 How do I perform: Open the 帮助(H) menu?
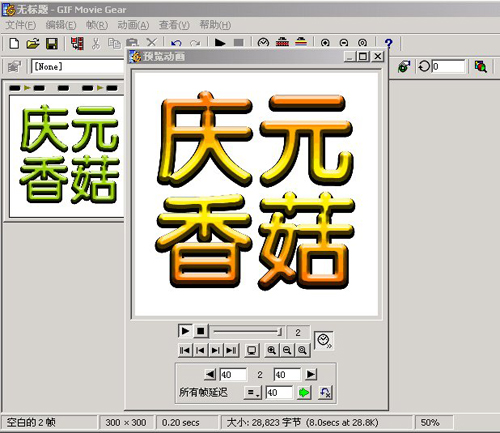click(x=215, y=25)
